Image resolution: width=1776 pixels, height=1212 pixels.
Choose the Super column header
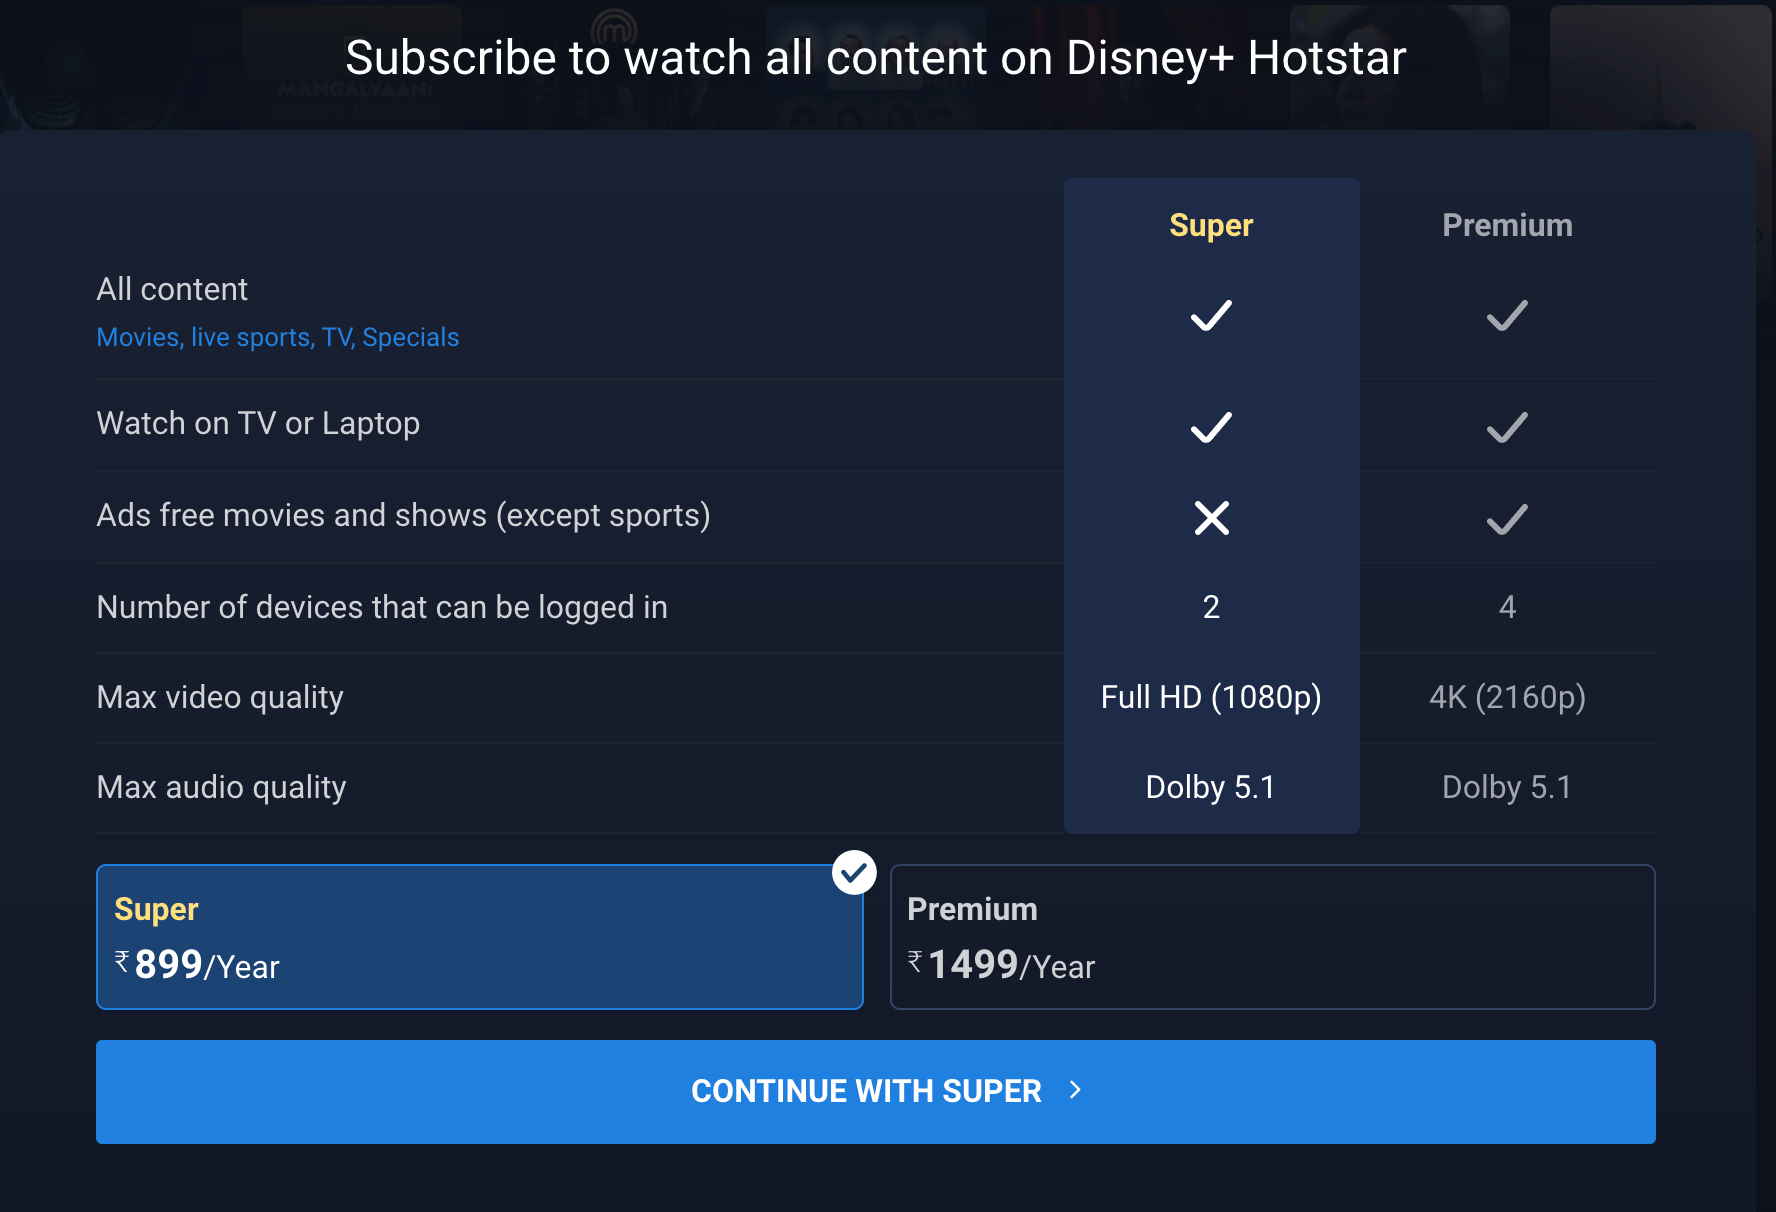1211,226
